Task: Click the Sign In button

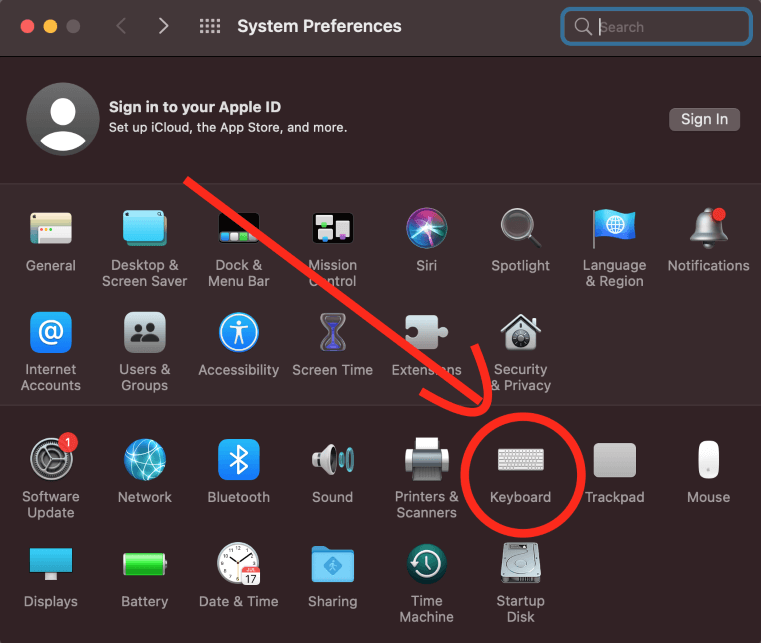Action: pos(704,119)
